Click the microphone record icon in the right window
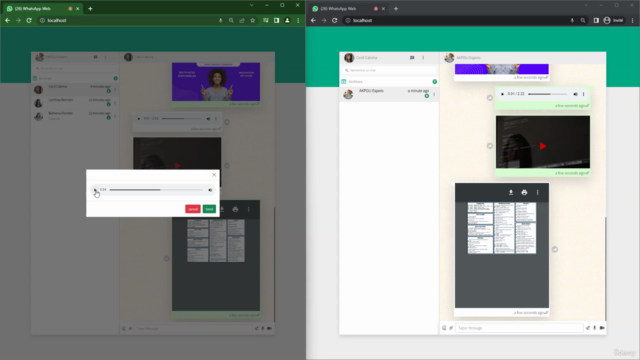This screenshot has width=640, height=360. tap(595, 328)
